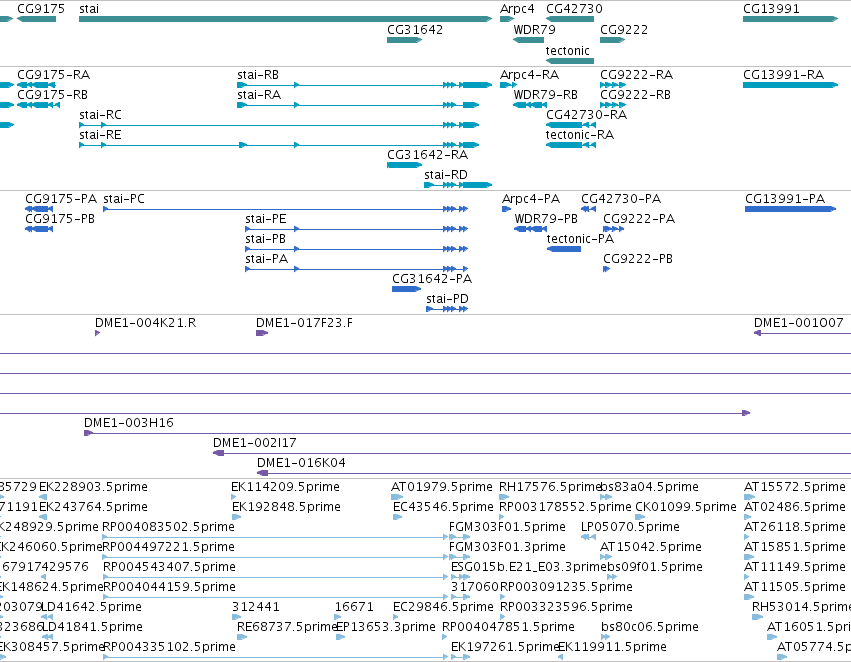Select the CG9222-RB transcript label

click(x=635, y=95)
